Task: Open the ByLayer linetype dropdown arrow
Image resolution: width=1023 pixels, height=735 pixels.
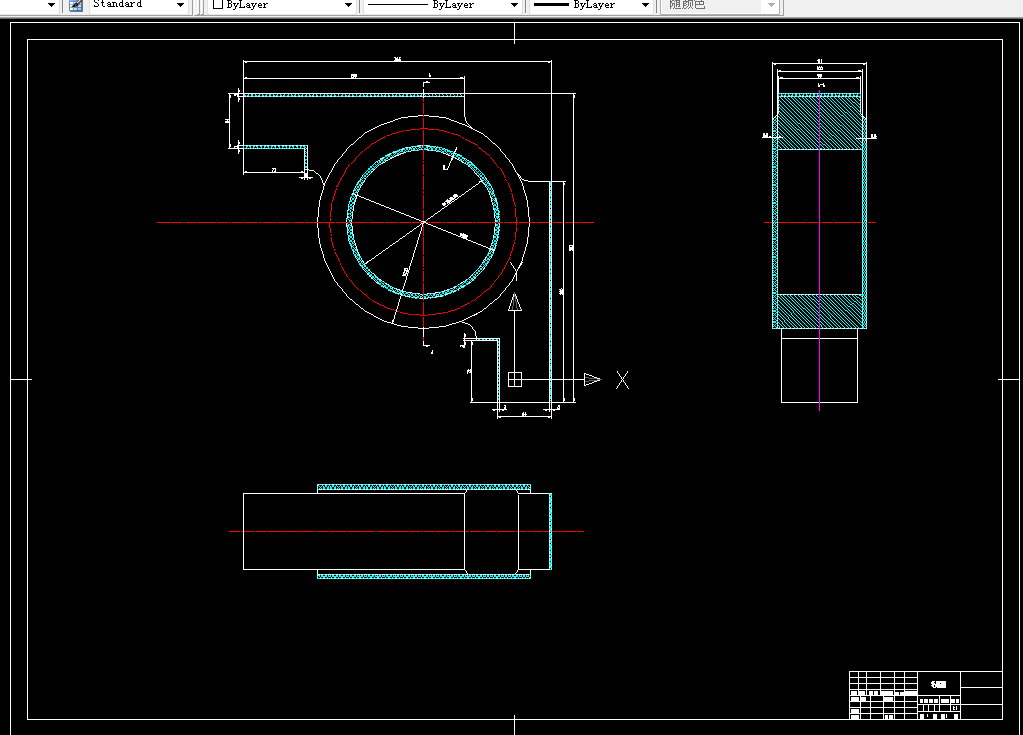Action: pos(514,5)
